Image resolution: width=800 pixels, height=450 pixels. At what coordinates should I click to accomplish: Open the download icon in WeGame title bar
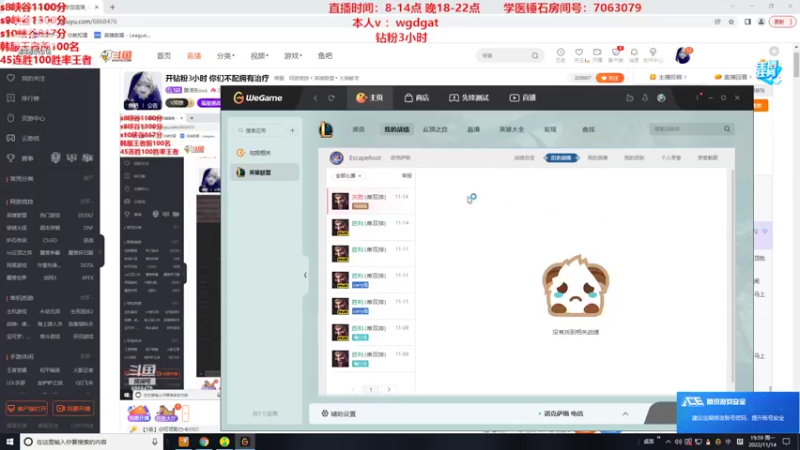click(645, 98)
